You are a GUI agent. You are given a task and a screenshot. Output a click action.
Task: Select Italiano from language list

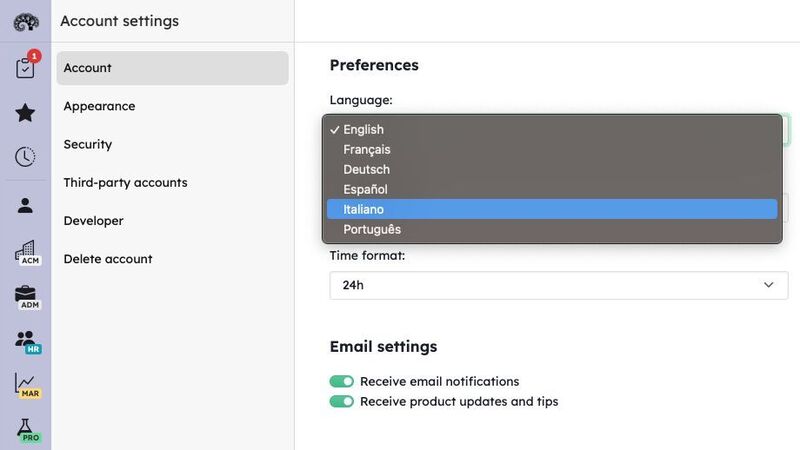pos(552,209)
